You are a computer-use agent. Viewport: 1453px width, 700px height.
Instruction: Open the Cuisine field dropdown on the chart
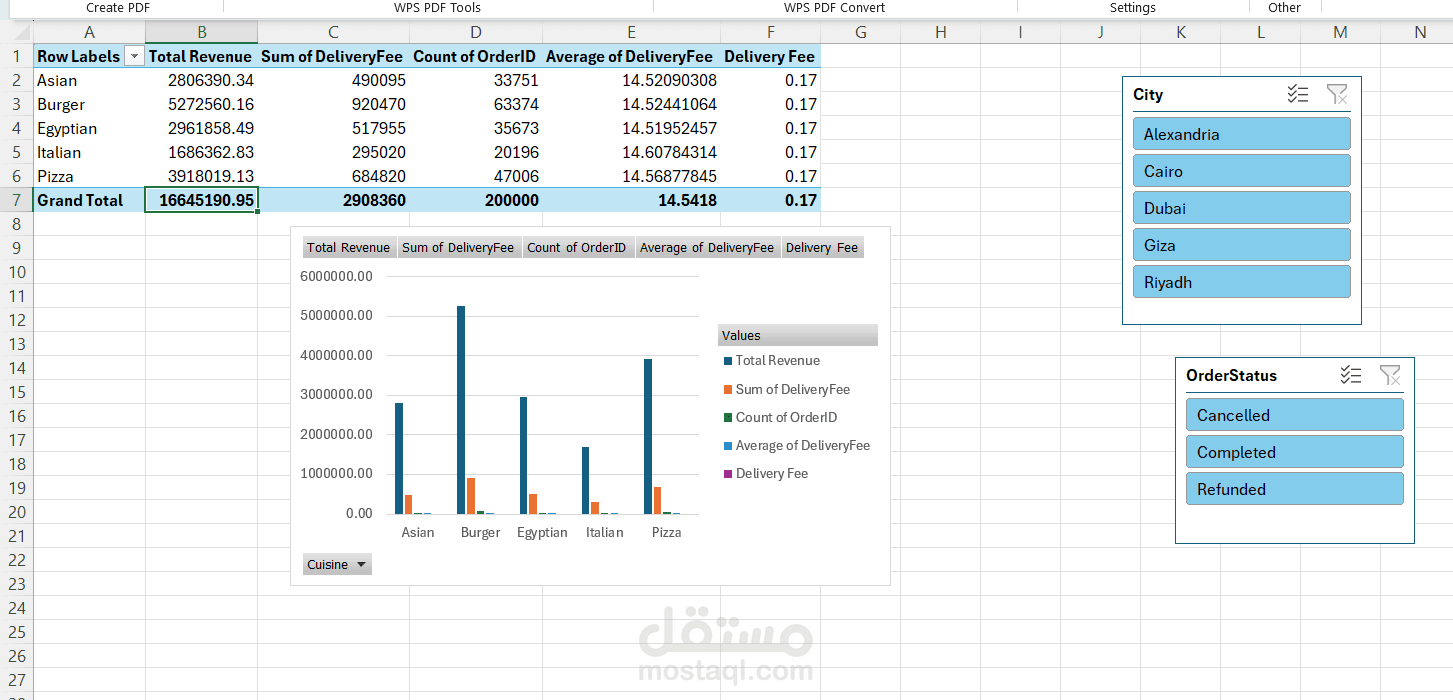coord(337,565)
